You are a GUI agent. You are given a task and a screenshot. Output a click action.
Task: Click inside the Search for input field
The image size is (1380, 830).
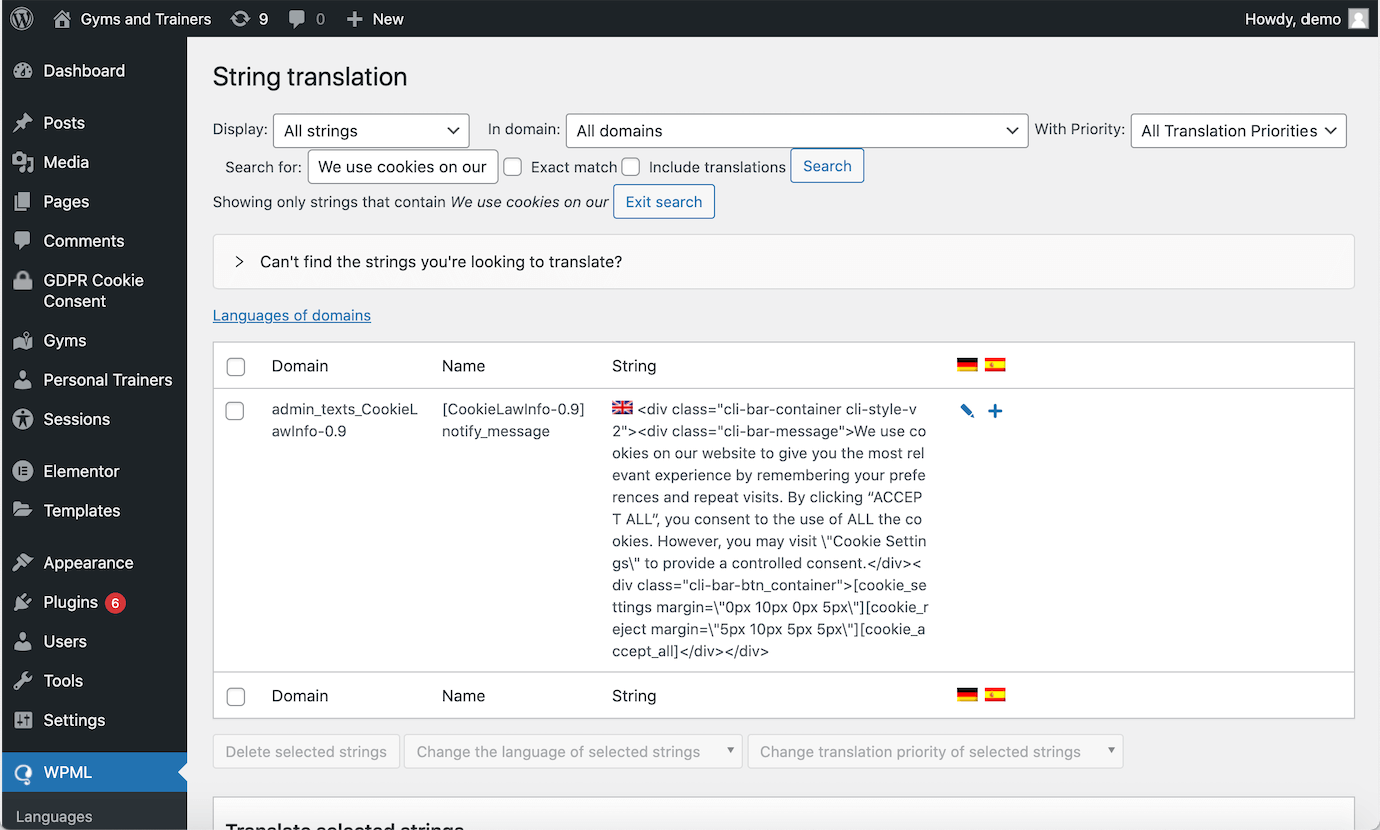click(x=403, y=166)
